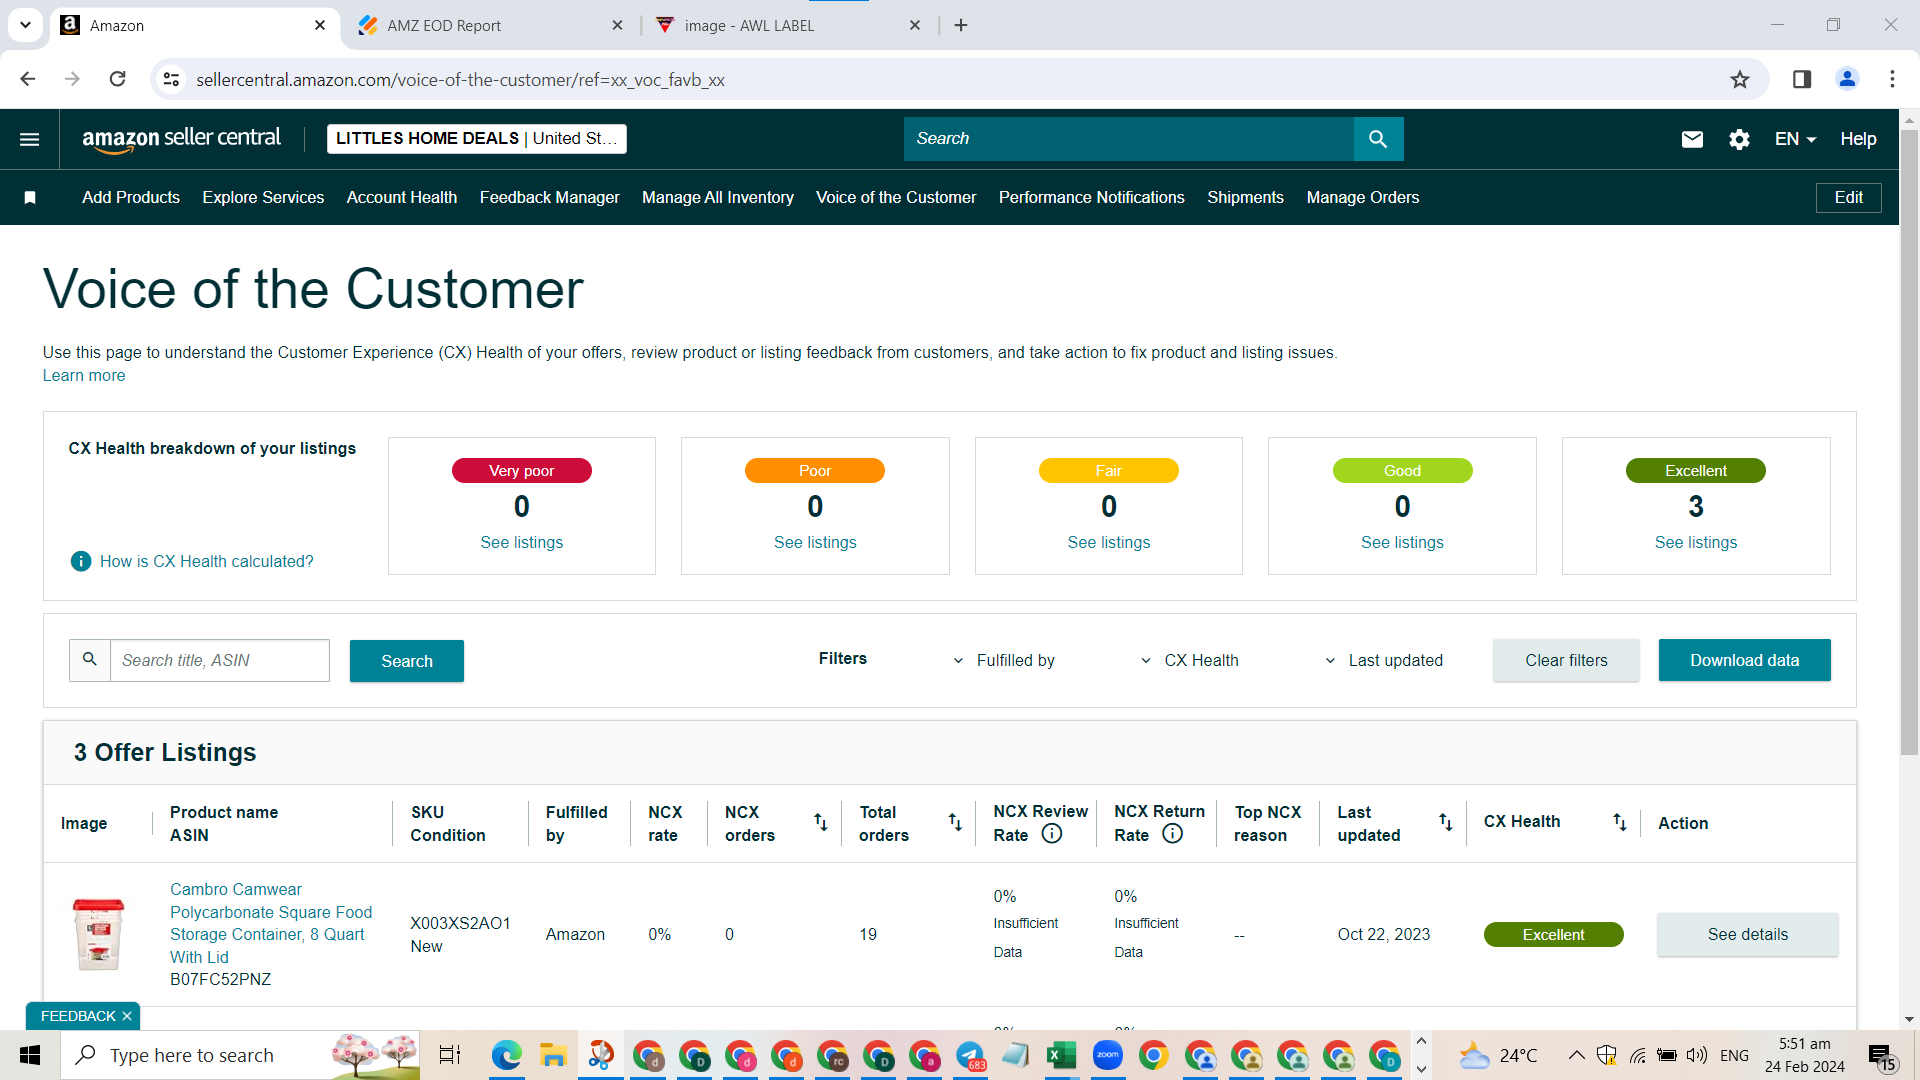Open Excel from the taskbar
Viewport: 1920px width, 1080px height.
click(x=1061, y=1055)
